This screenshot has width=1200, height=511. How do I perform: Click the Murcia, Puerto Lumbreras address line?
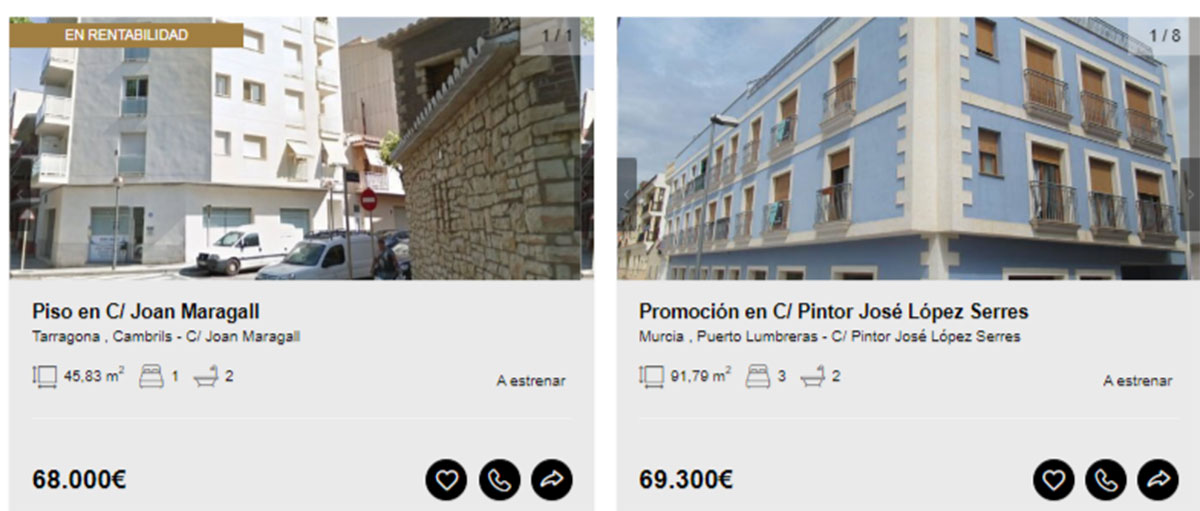[x=830, y=337]
